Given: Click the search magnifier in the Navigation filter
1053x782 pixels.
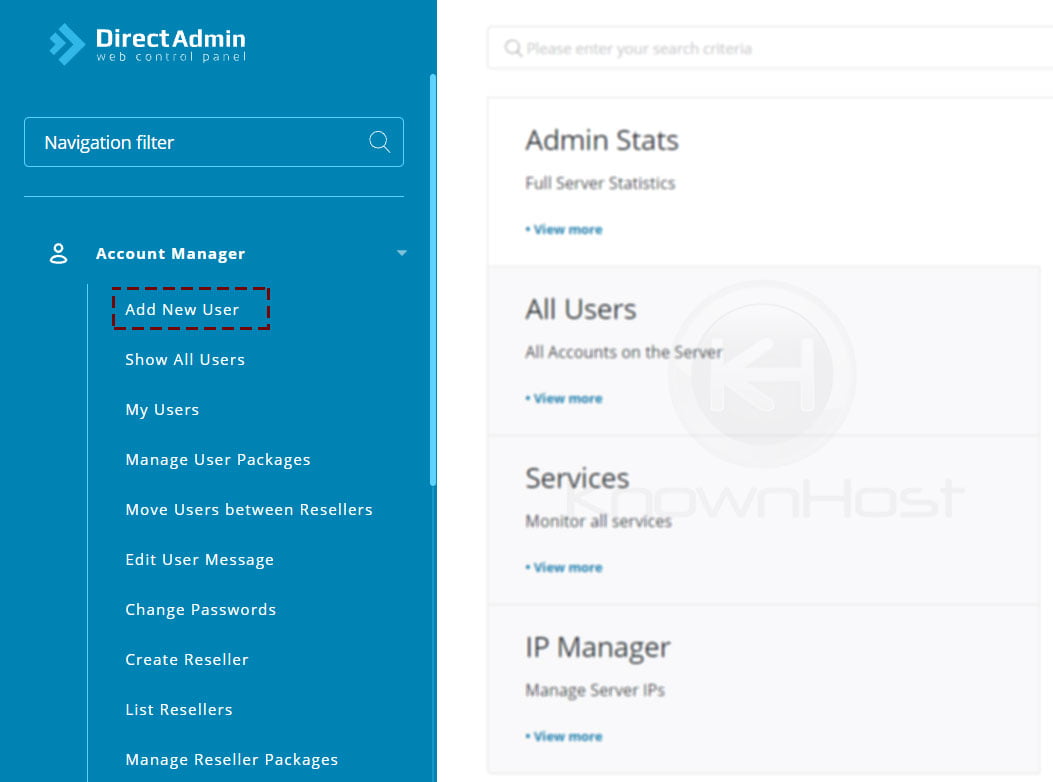Looking at the screenshot, I should 379,142.
